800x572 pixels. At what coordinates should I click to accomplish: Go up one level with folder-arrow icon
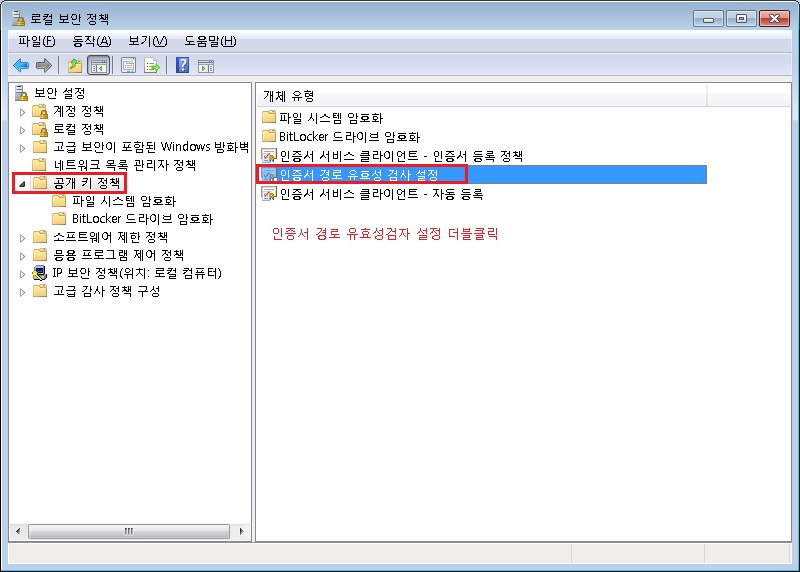pos(74,65)
